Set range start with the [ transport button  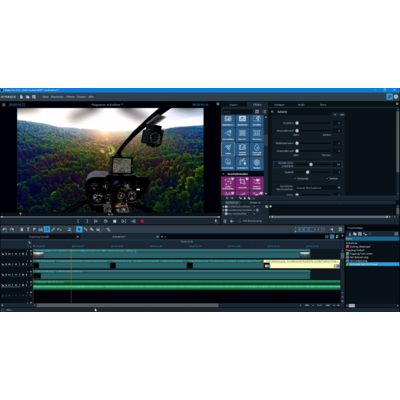[x=78, y=221]
